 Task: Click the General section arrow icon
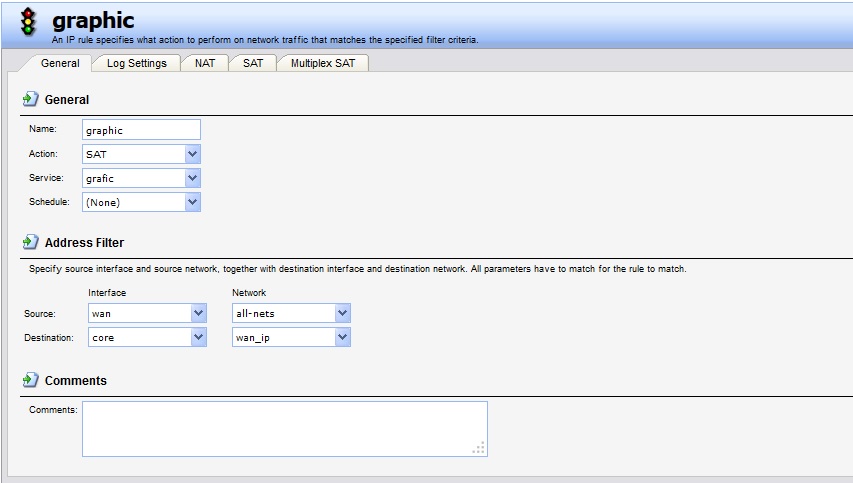(x=30, y=100)
